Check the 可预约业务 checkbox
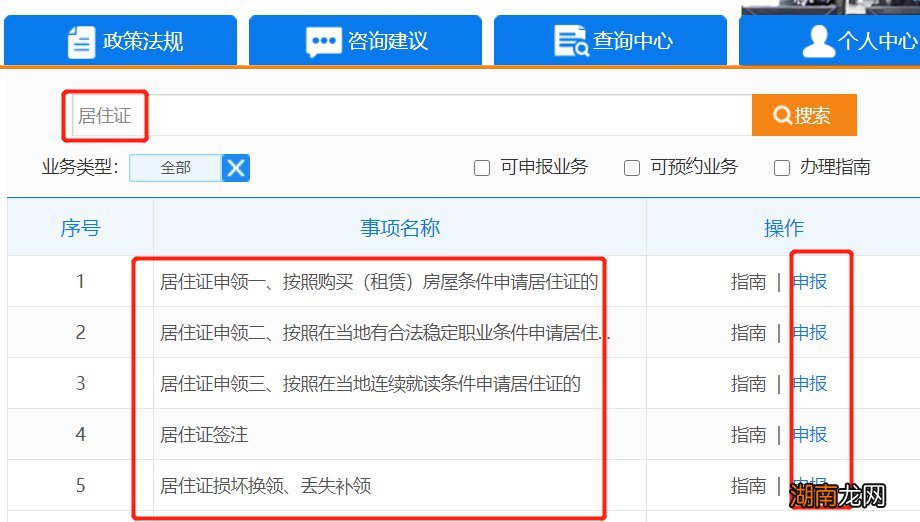This screenshot has height=522, width=920. pos(632,168)
